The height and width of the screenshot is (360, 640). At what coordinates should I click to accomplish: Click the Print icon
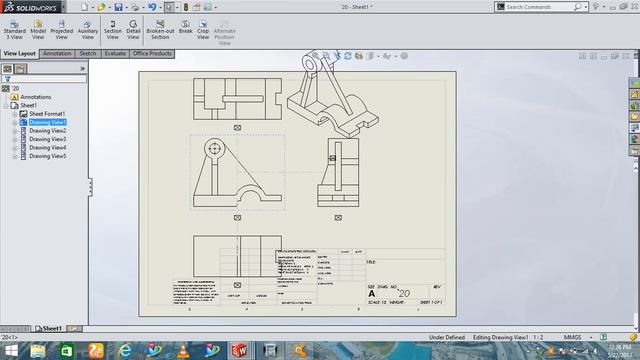coord(135,7)
